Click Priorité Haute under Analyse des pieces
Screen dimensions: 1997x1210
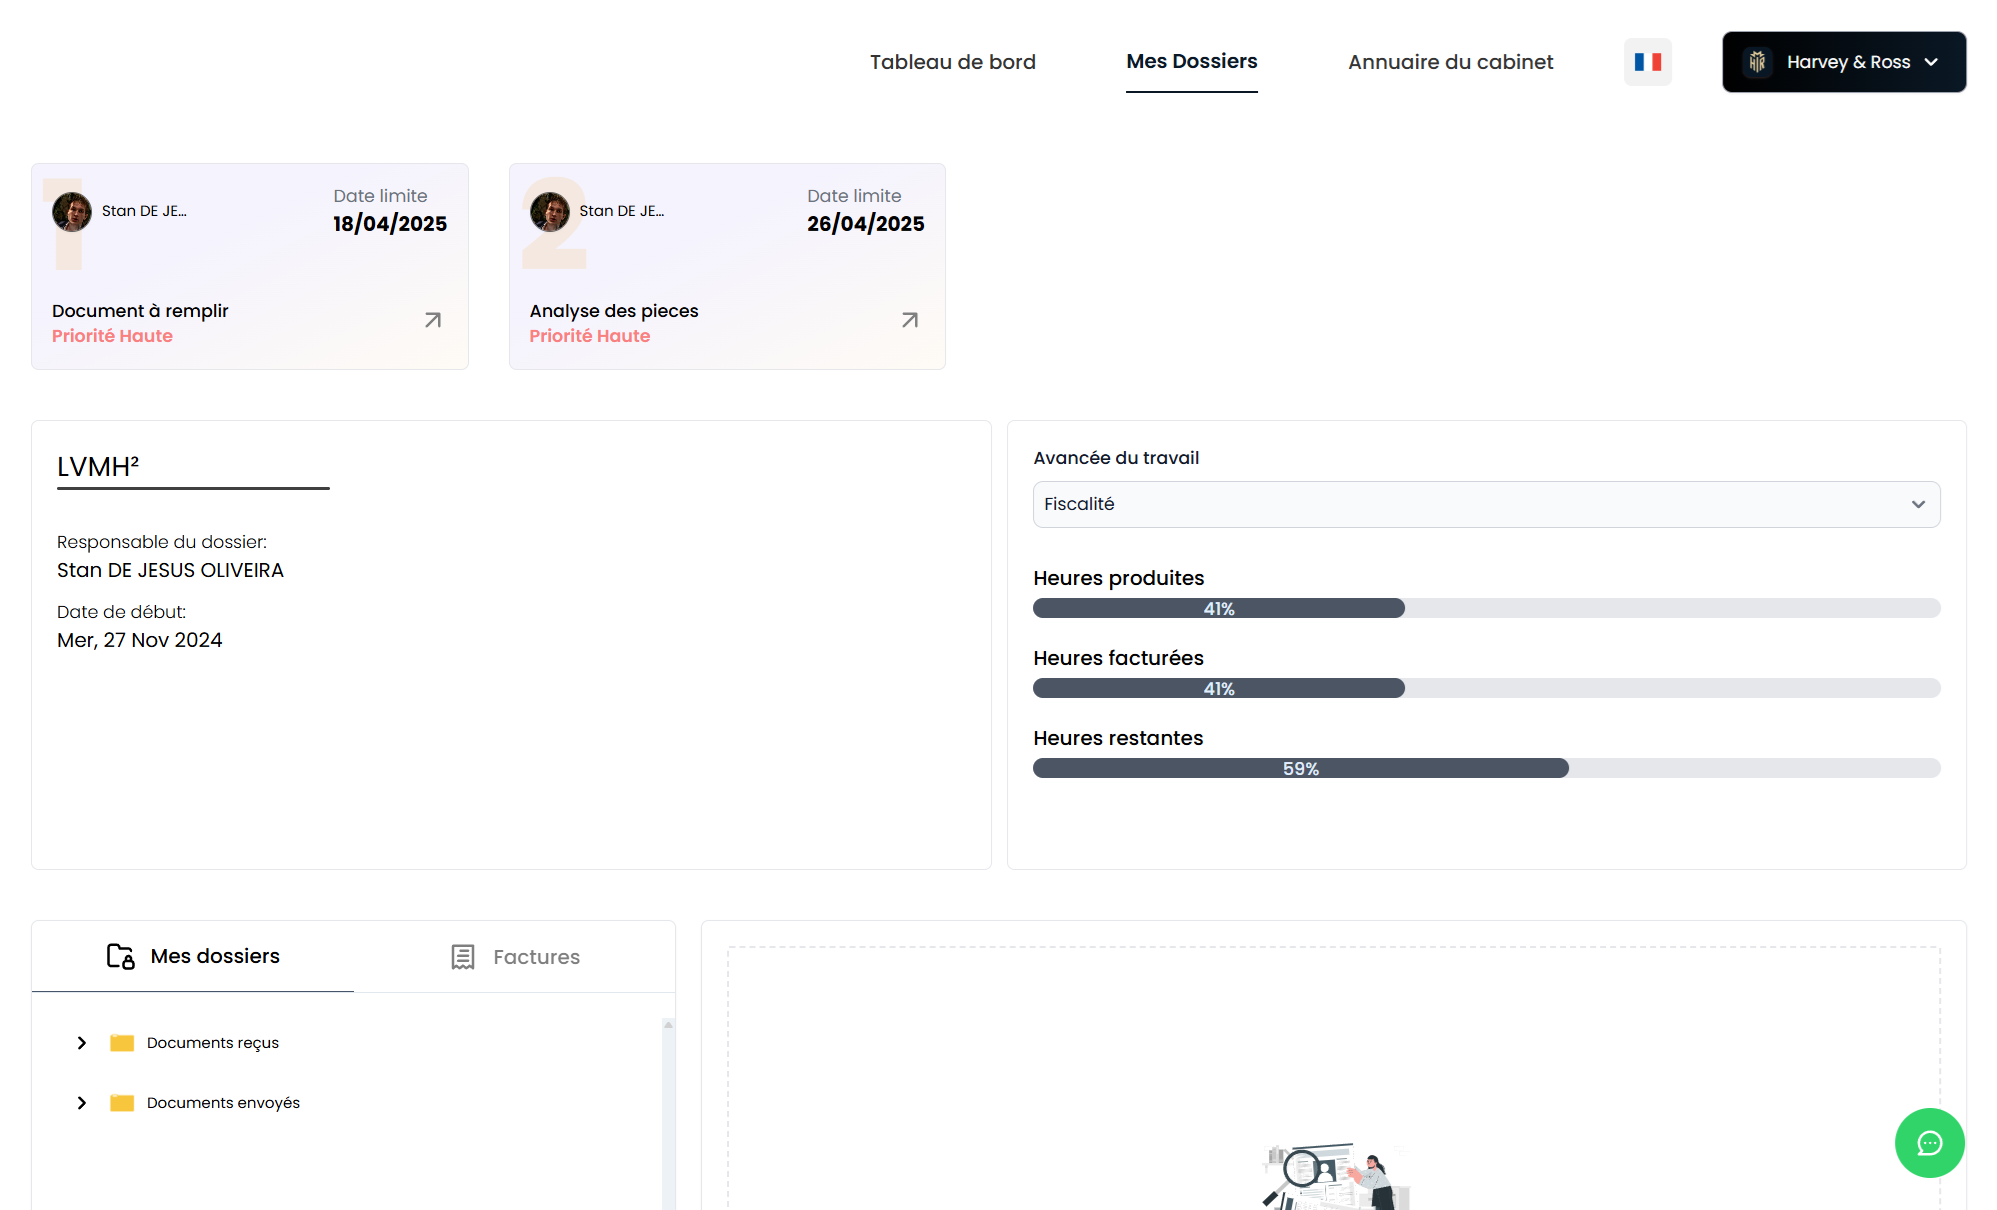[590, 336]
